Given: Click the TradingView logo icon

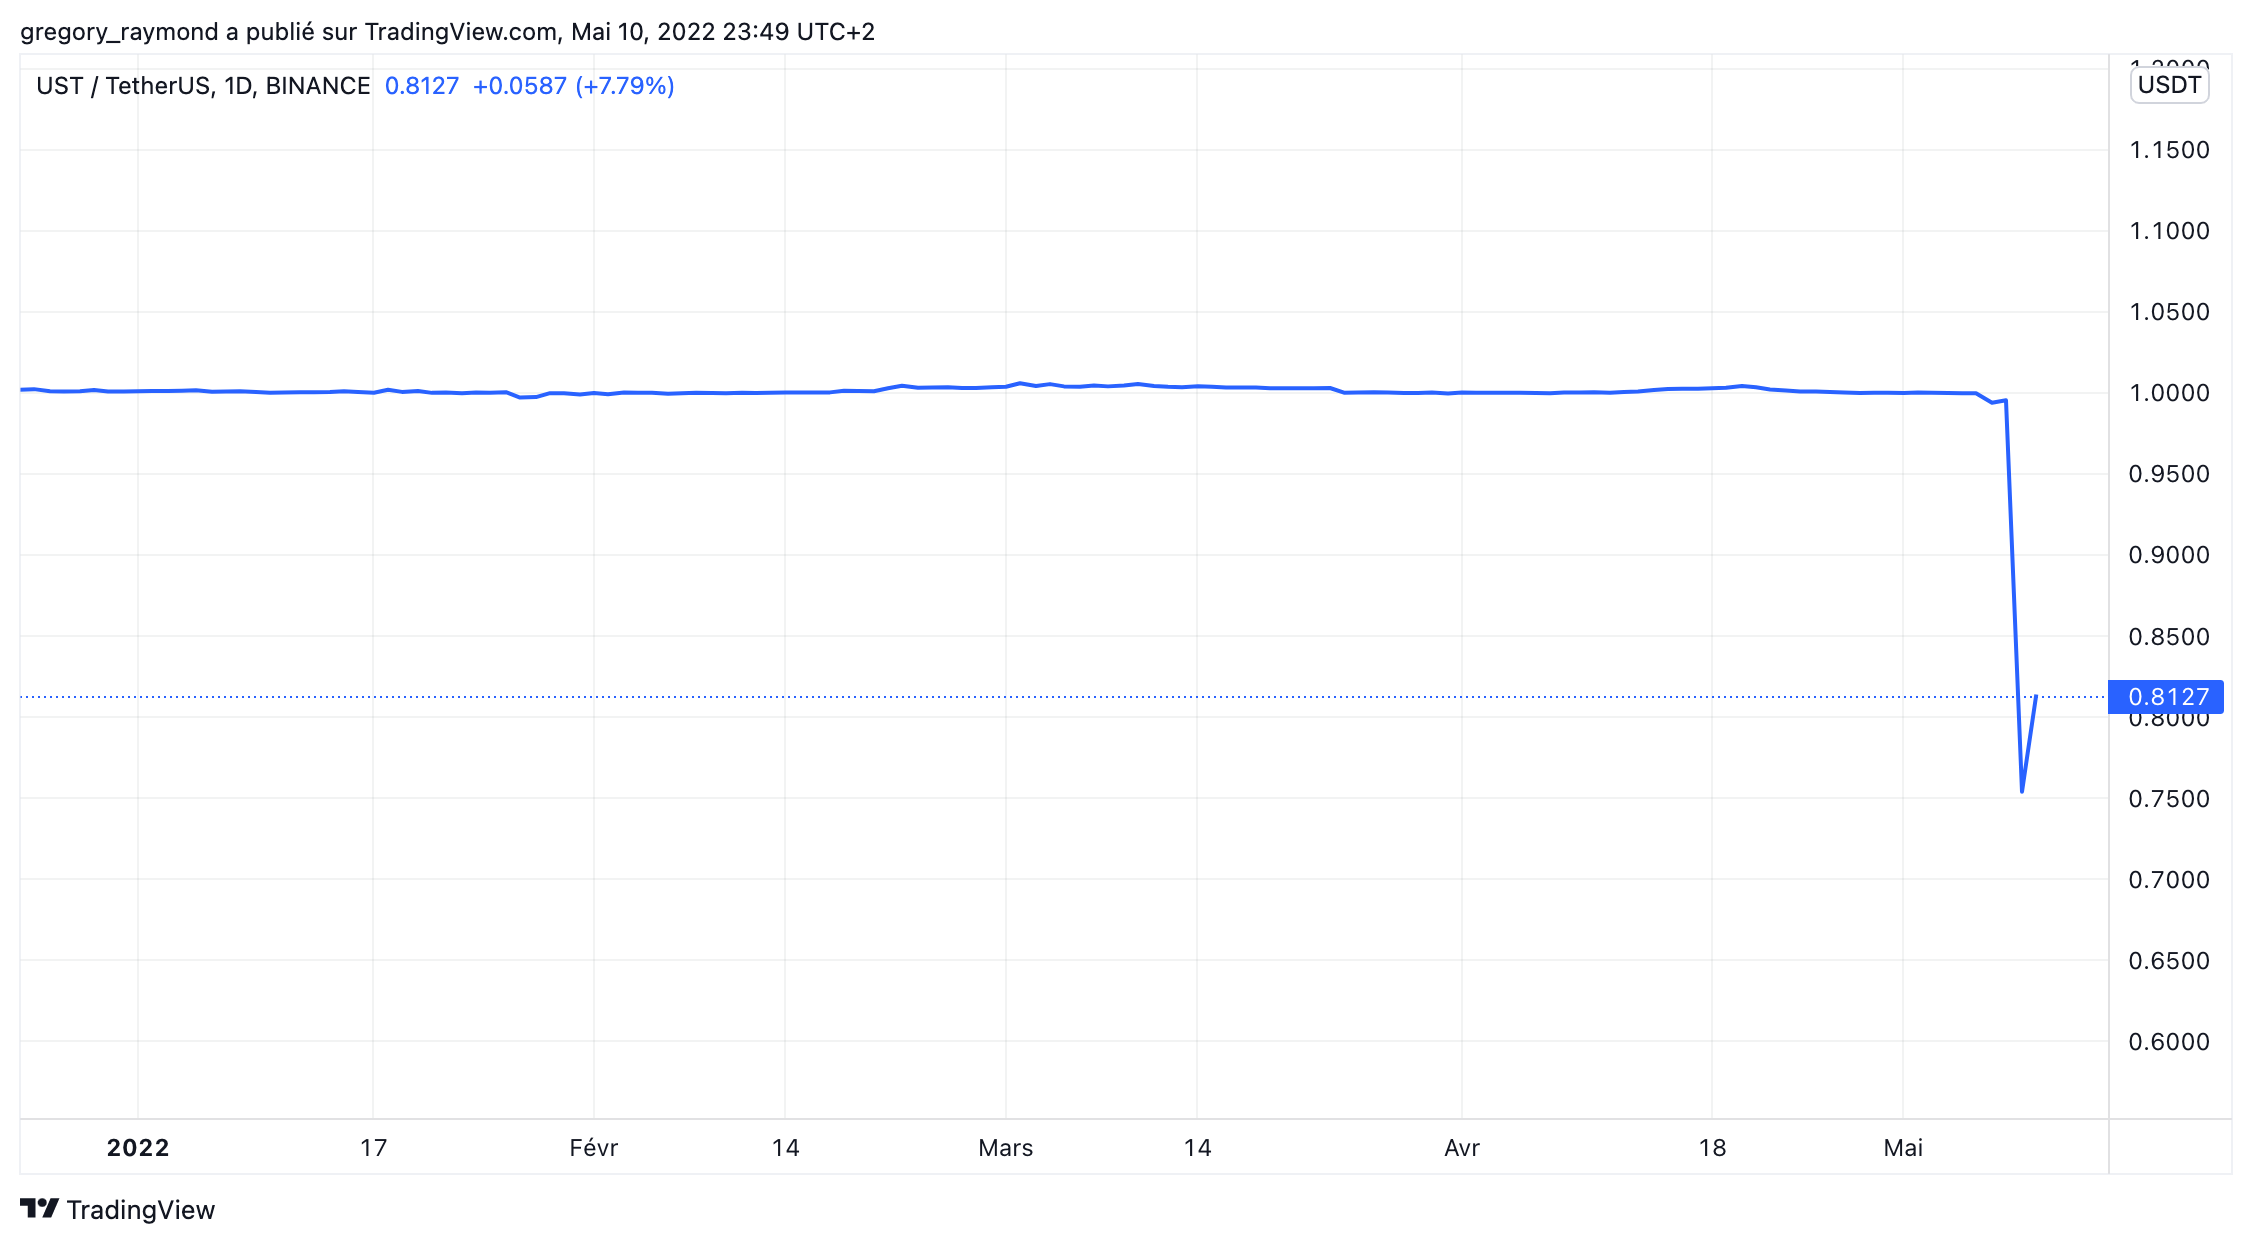Looking at the screenshot, I should pos(39,1209).
